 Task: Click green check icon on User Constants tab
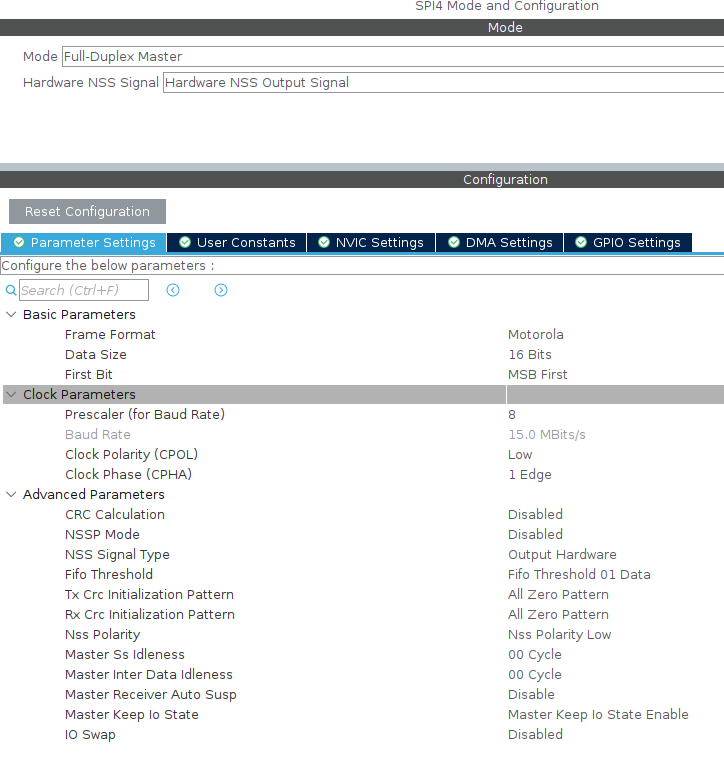(185, 242)
